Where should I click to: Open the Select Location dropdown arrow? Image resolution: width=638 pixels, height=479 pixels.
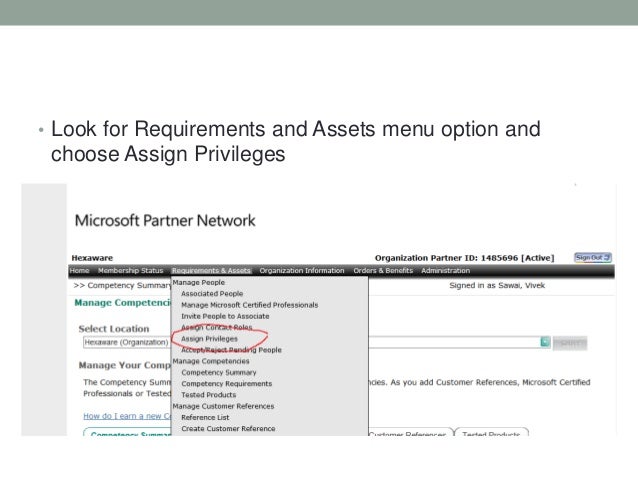point(545,342)
